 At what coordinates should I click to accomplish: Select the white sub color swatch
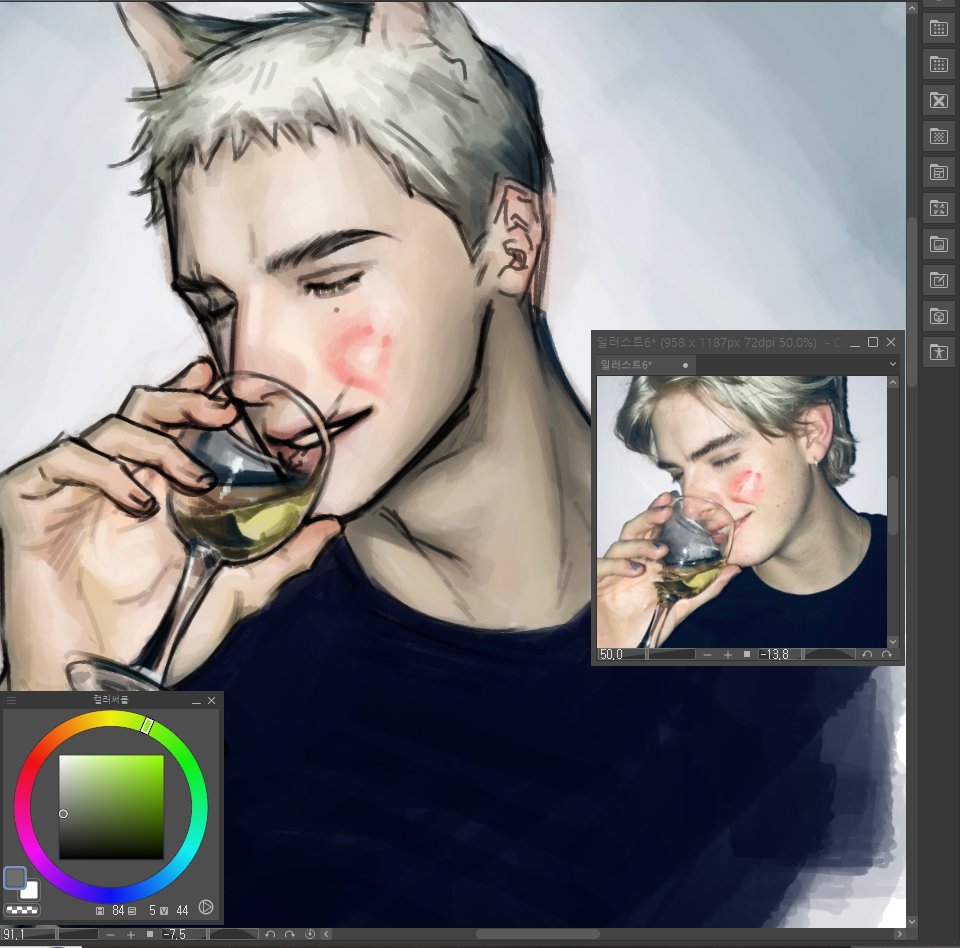pos(31,891)
